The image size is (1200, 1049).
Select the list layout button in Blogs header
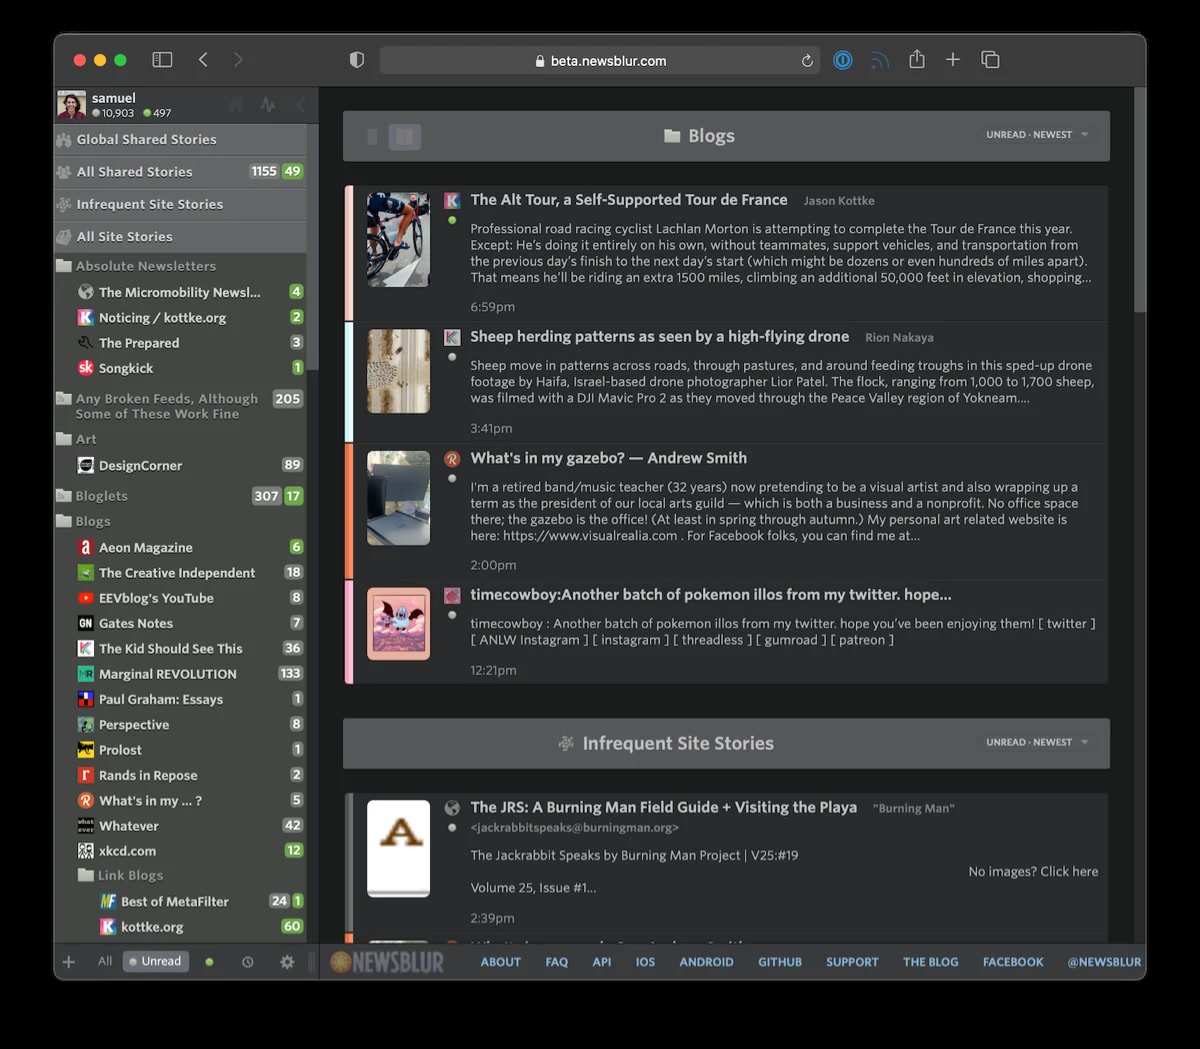tap(372, 137)
